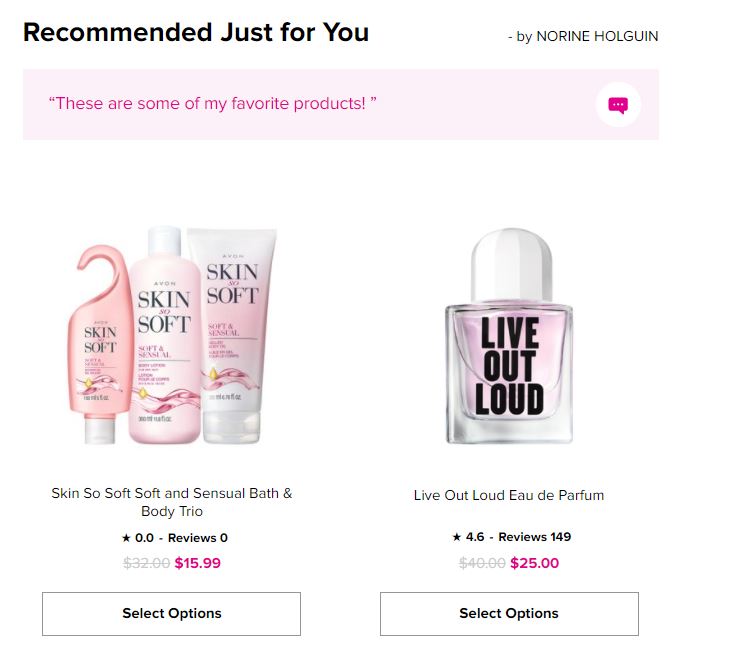Click the Recommended Just for You heading
Image resolution: width=739 pixels, height=672 pixels.
[x=196, y=32]
